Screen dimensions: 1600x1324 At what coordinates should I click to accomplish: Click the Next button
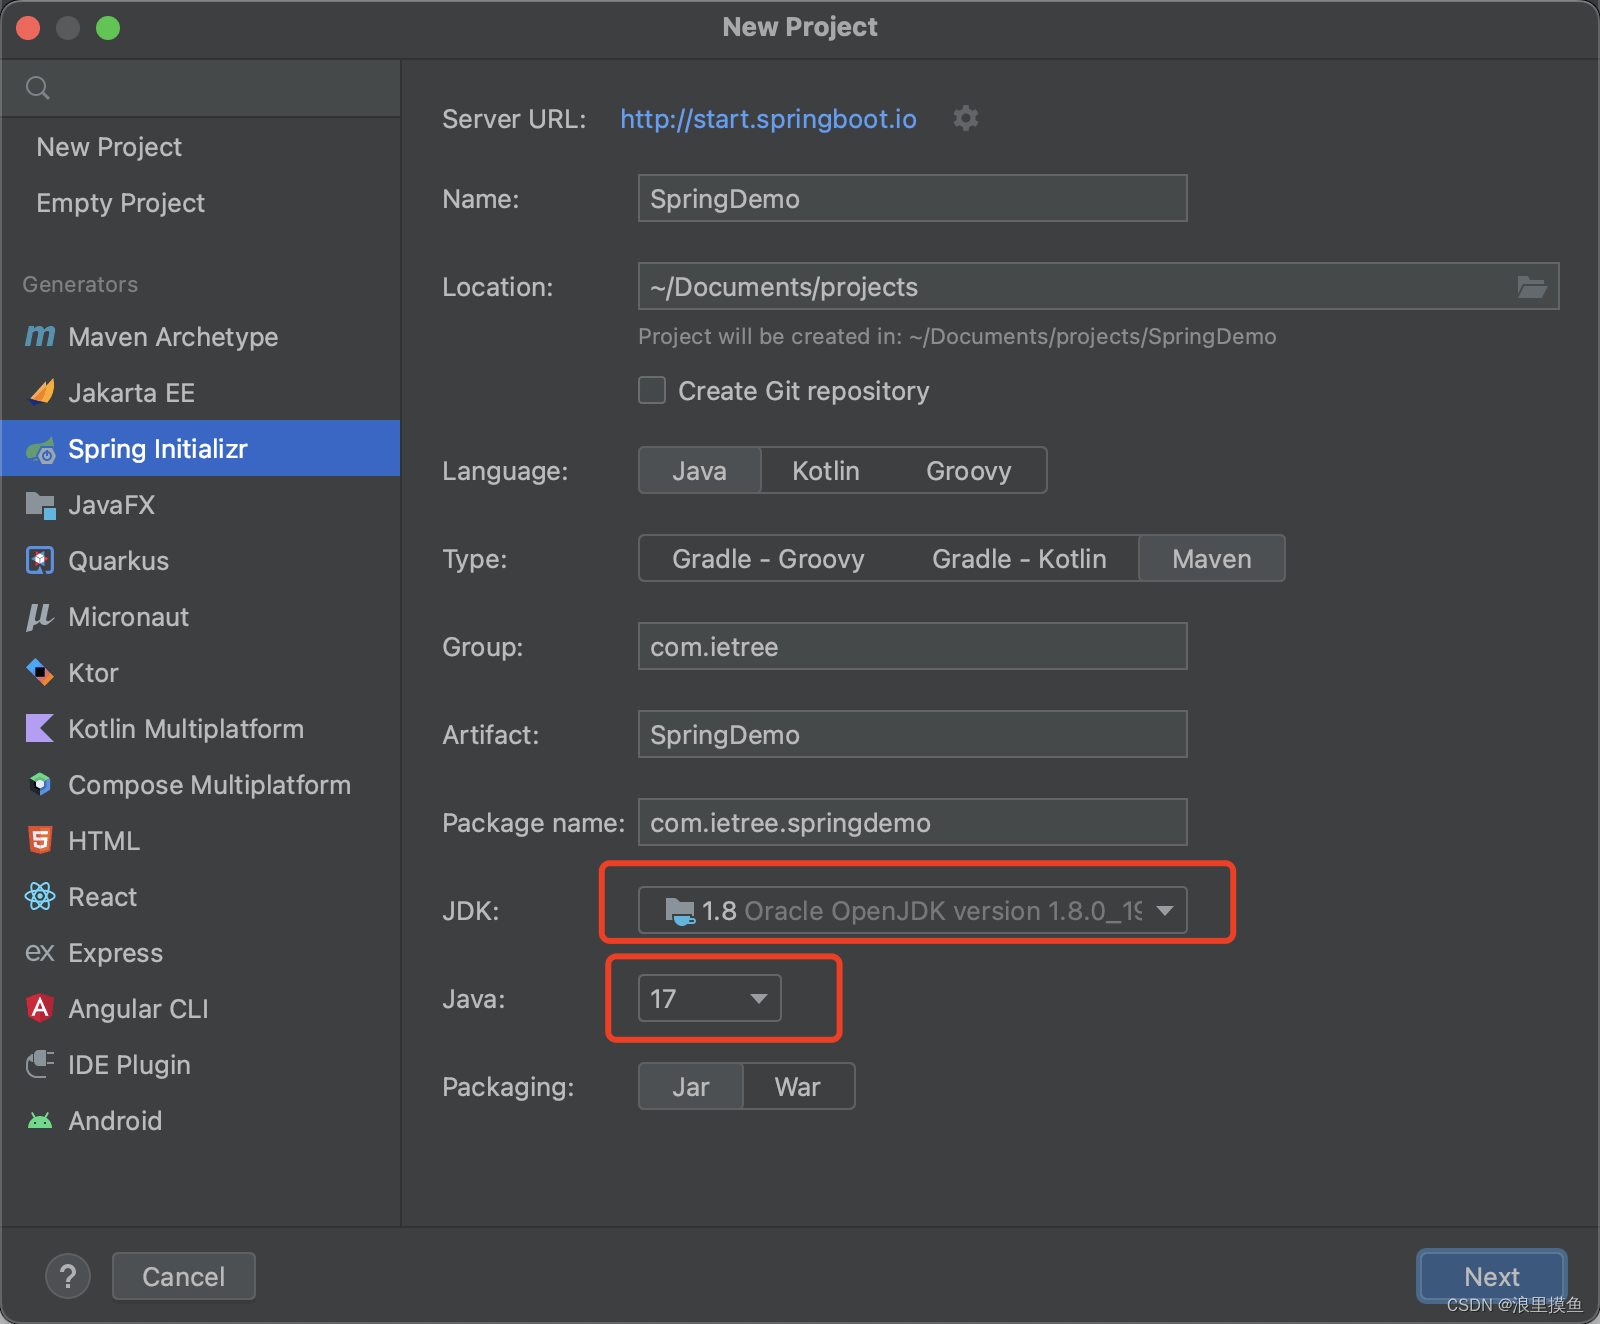pyautogui.click(x=1491, y=1276)
